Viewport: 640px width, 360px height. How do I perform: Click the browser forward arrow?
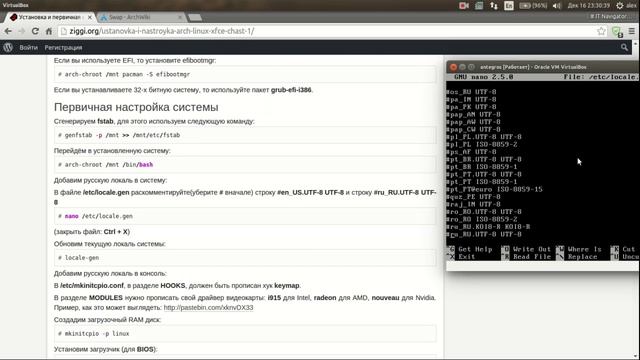click(21, 31)
